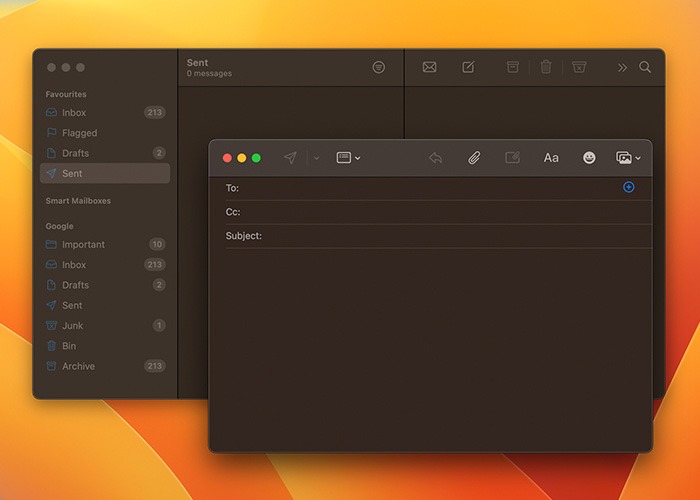
Task: Click the Search magnifier in Mail window
Action: tap(645, 67)
